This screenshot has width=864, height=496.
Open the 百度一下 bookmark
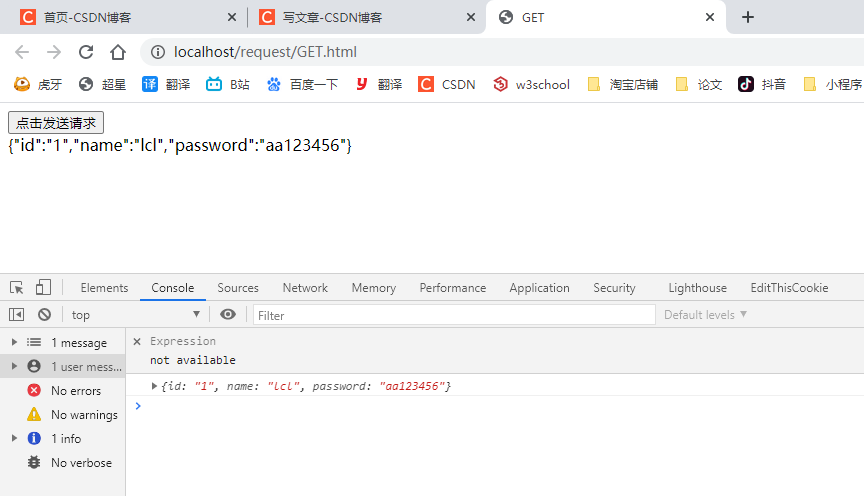[302, 84]
